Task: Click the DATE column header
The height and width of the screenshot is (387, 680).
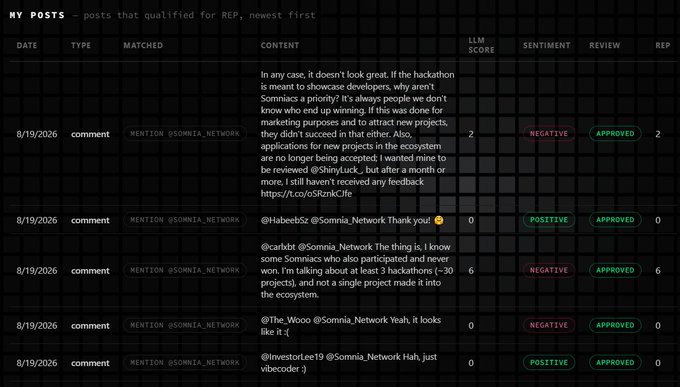Action: (26, 45)
